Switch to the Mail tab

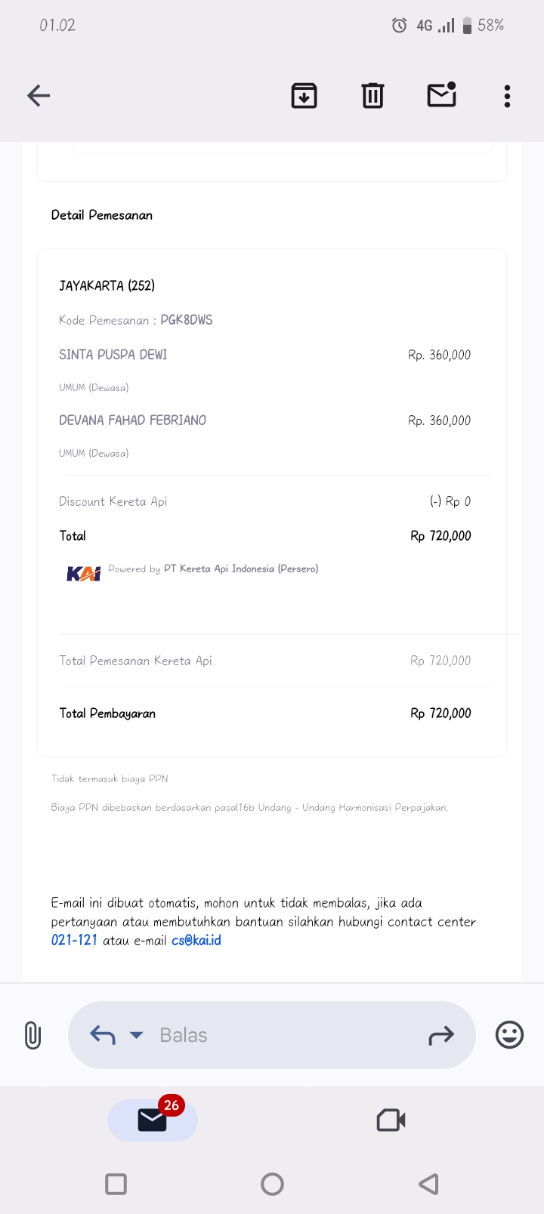(153, 1120)
